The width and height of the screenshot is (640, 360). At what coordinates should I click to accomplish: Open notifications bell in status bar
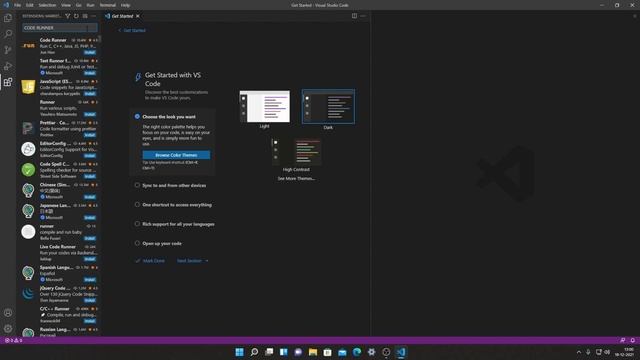click(633, 340)
